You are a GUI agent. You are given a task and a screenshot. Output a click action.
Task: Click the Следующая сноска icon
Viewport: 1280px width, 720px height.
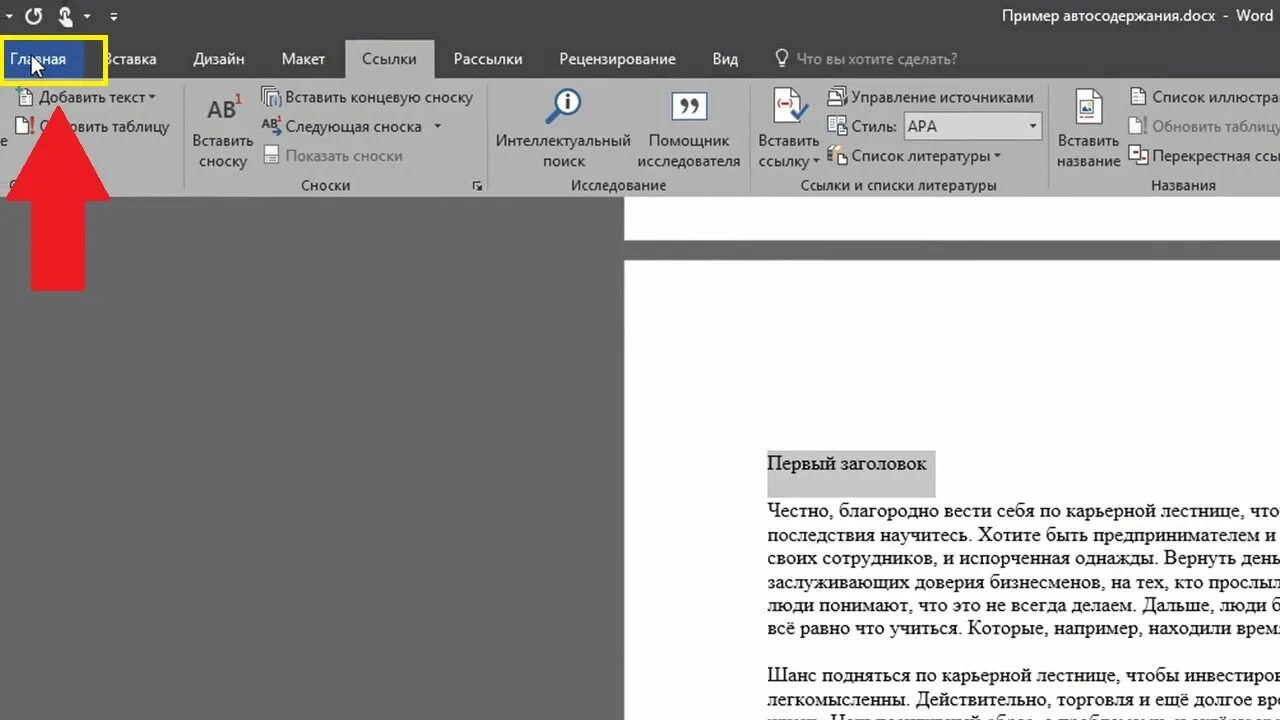pyautogui.click(x=271, y=126)
